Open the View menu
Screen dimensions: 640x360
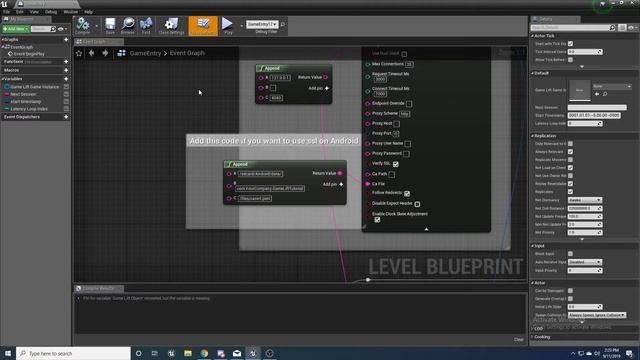click(x=34, y=12)
